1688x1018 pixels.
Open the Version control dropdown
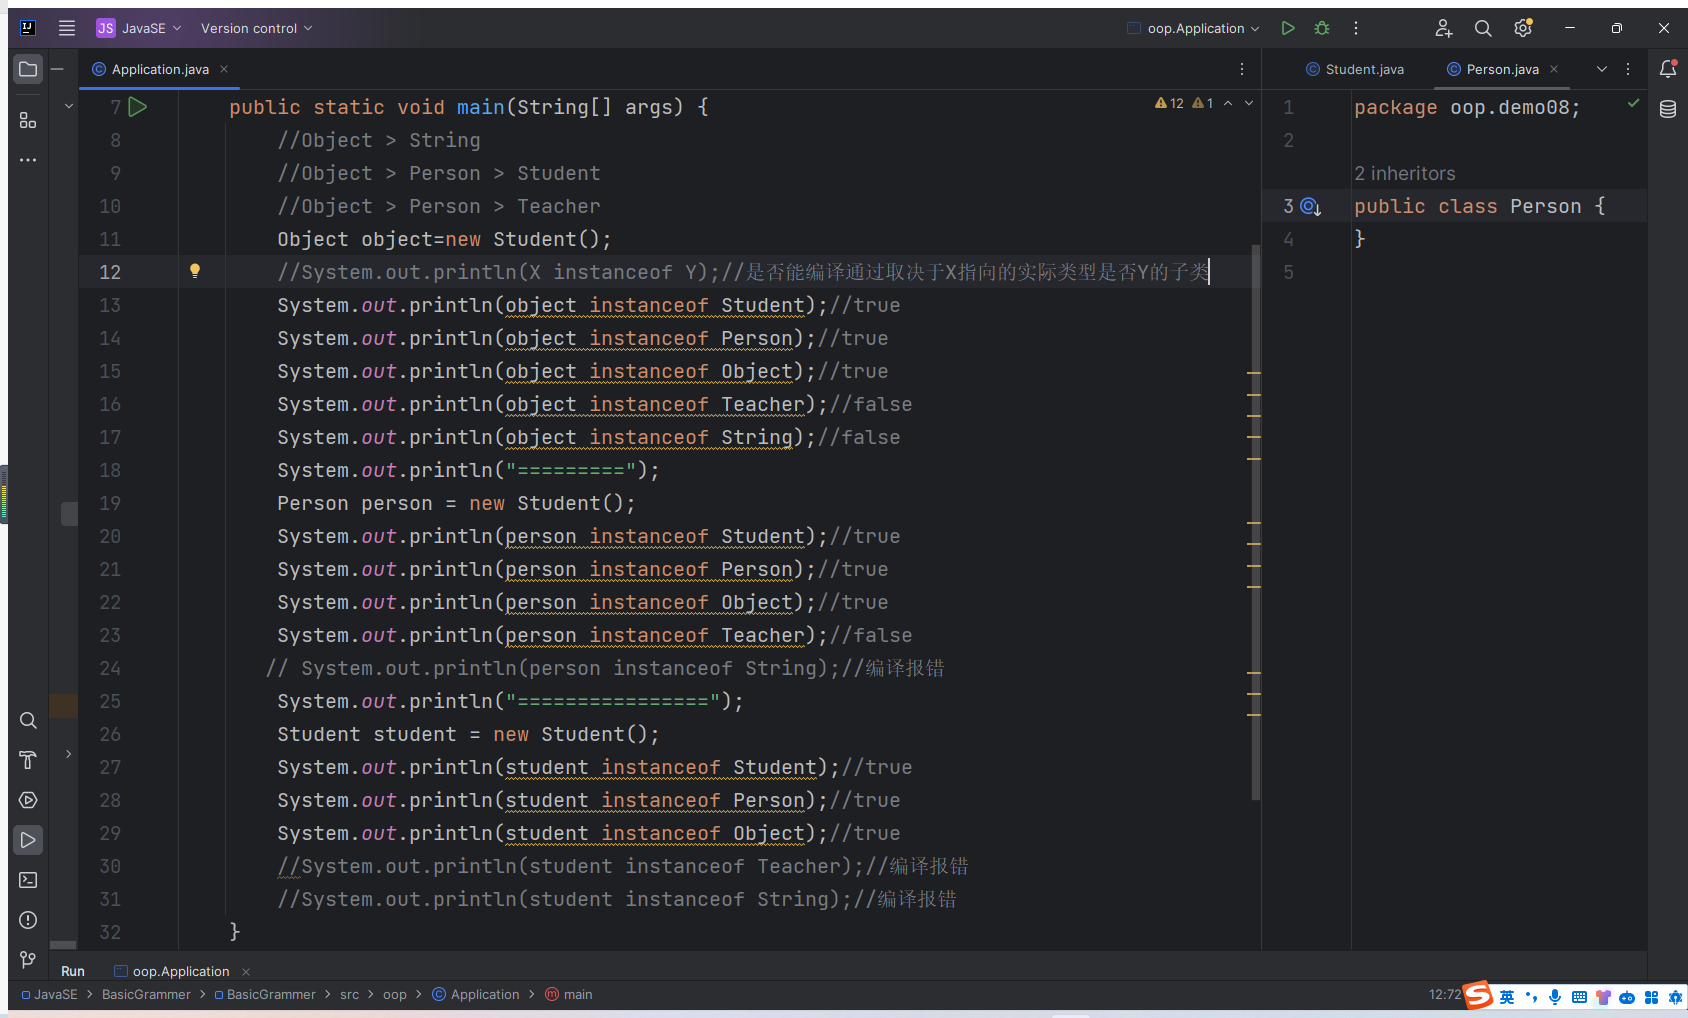pos(256,28)
